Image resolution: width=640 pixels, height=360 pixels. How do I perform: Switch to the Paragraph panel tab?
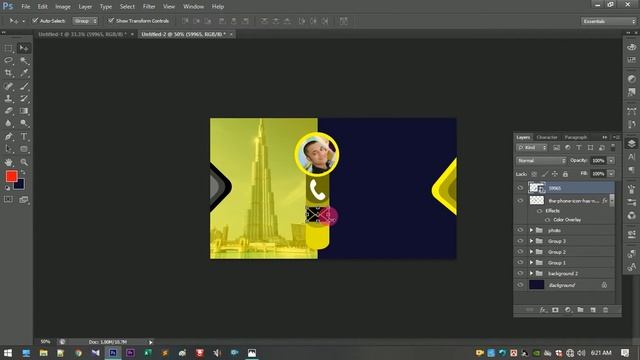(576, 137)
